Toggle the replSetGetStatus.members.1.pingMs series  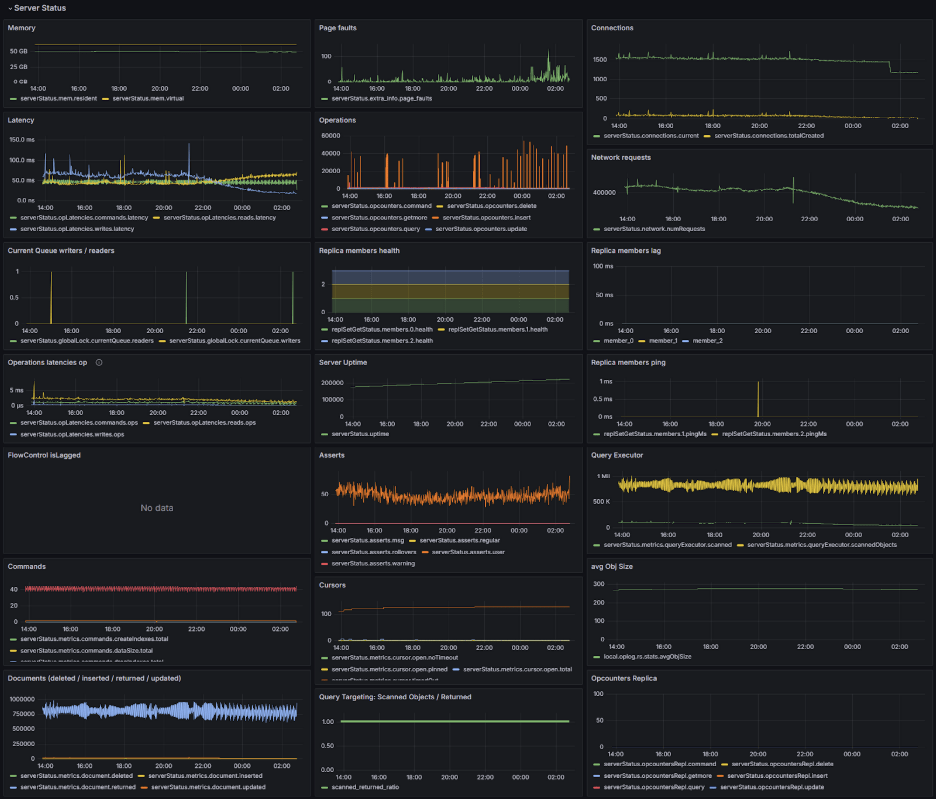tap(655, 434)
